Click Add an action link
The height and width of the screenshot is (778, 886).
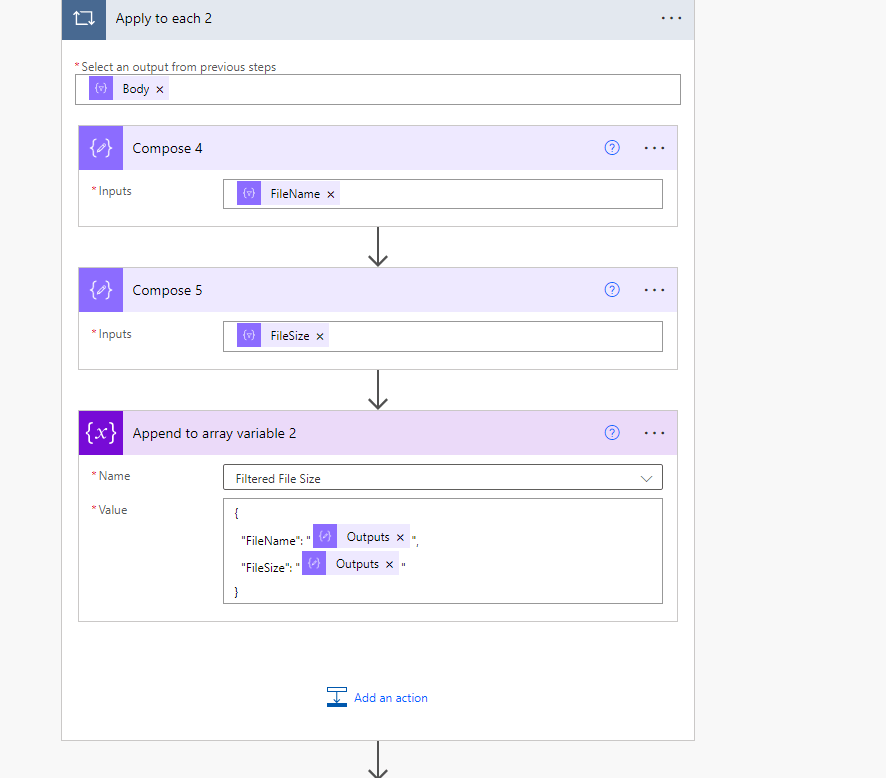tap(390, 698)
